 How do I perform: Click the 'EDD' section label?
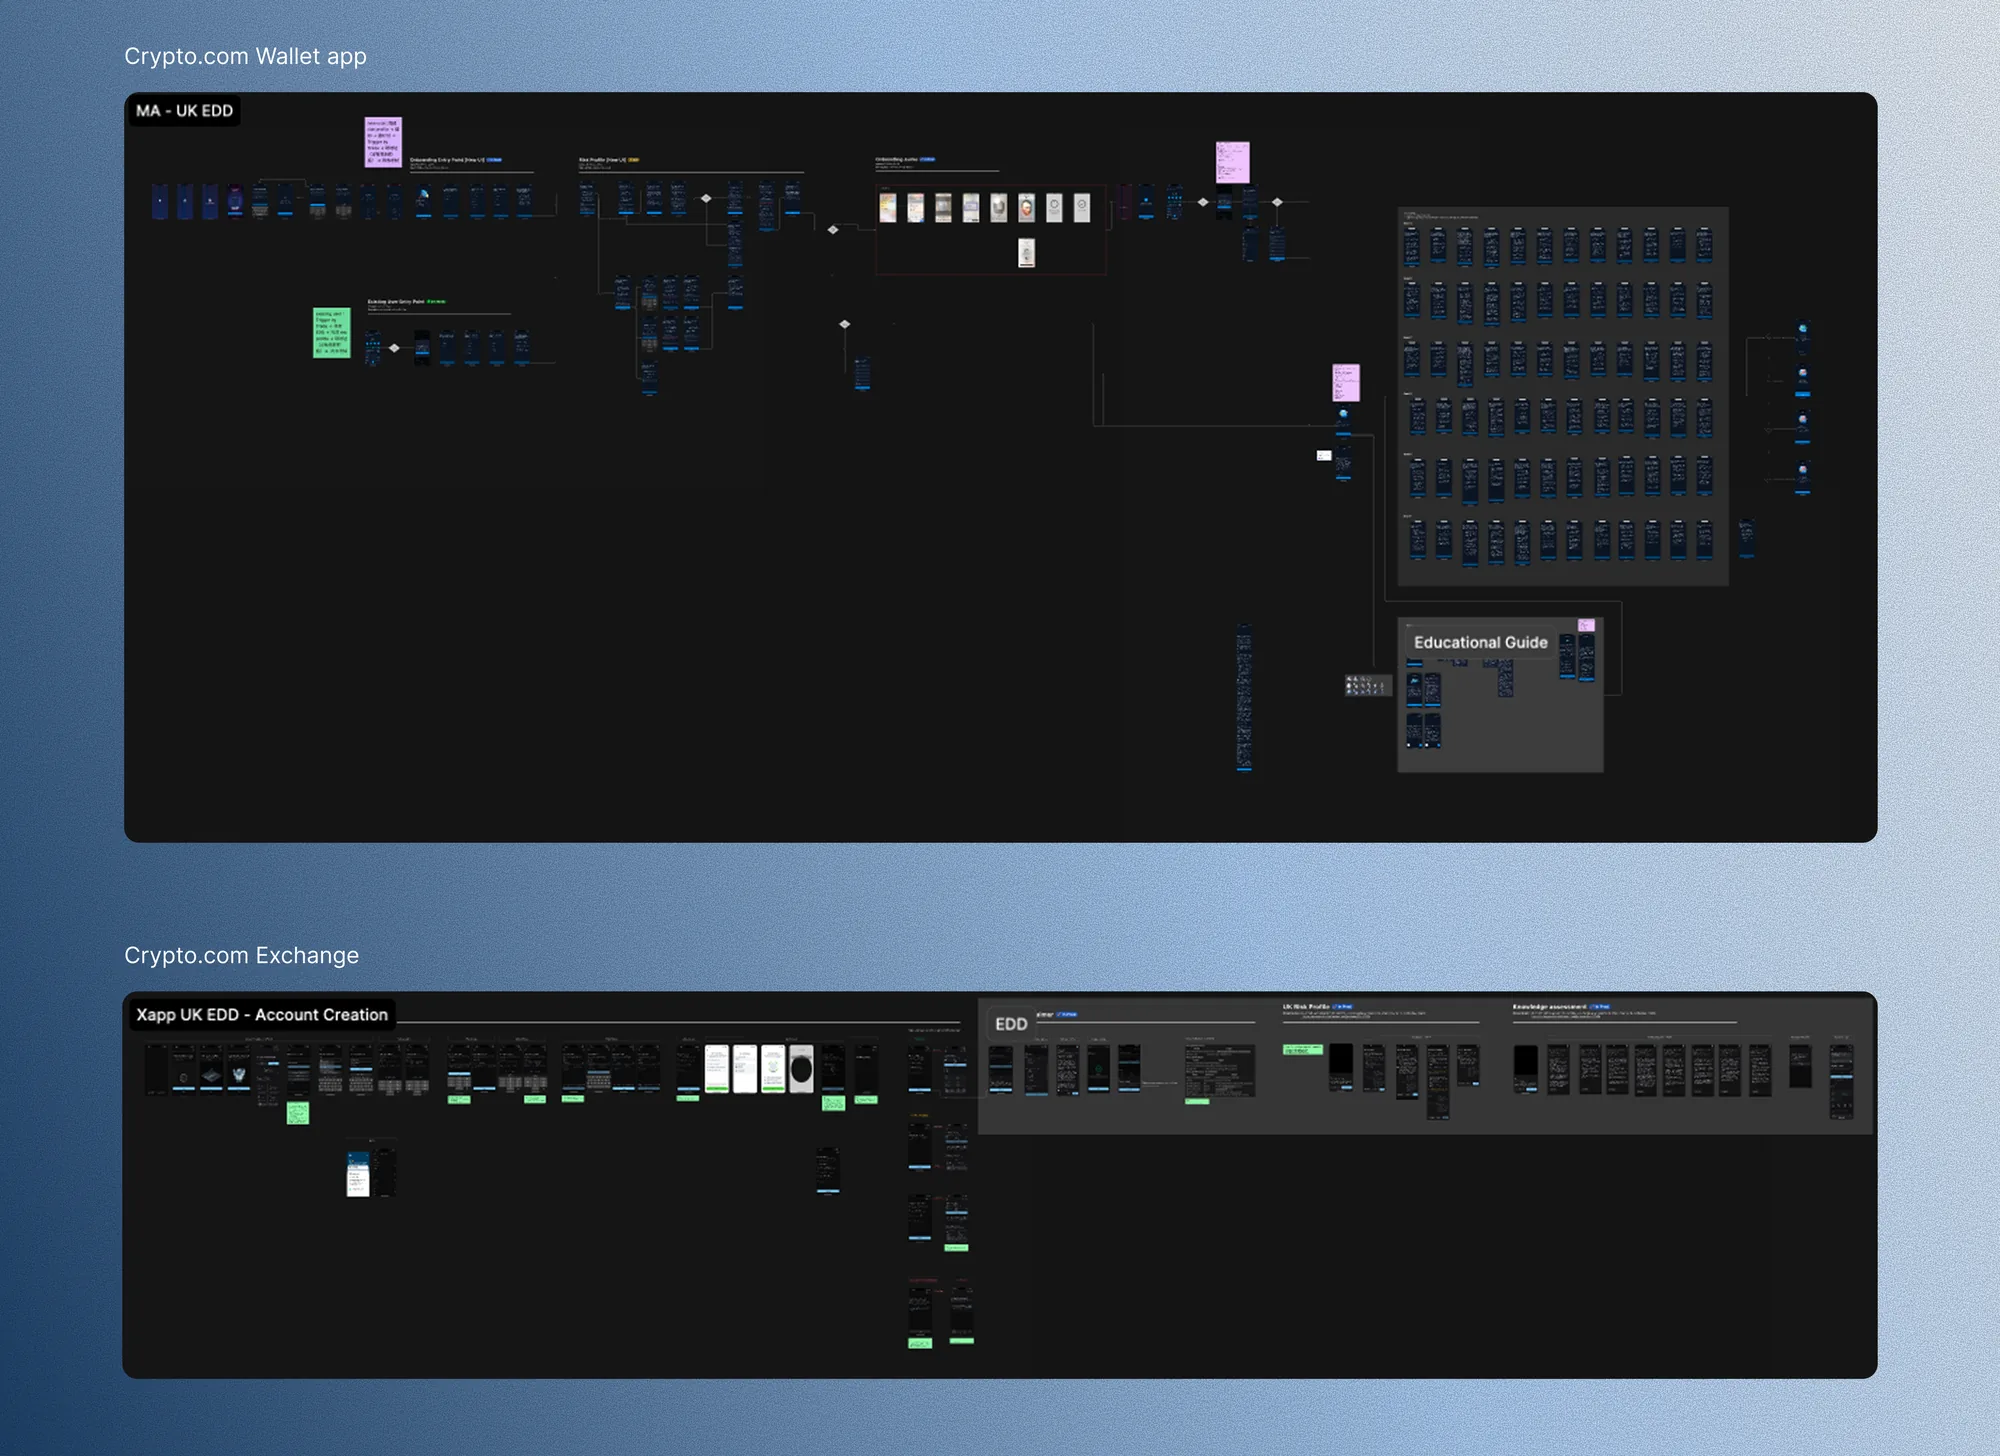point(1011,1024)
